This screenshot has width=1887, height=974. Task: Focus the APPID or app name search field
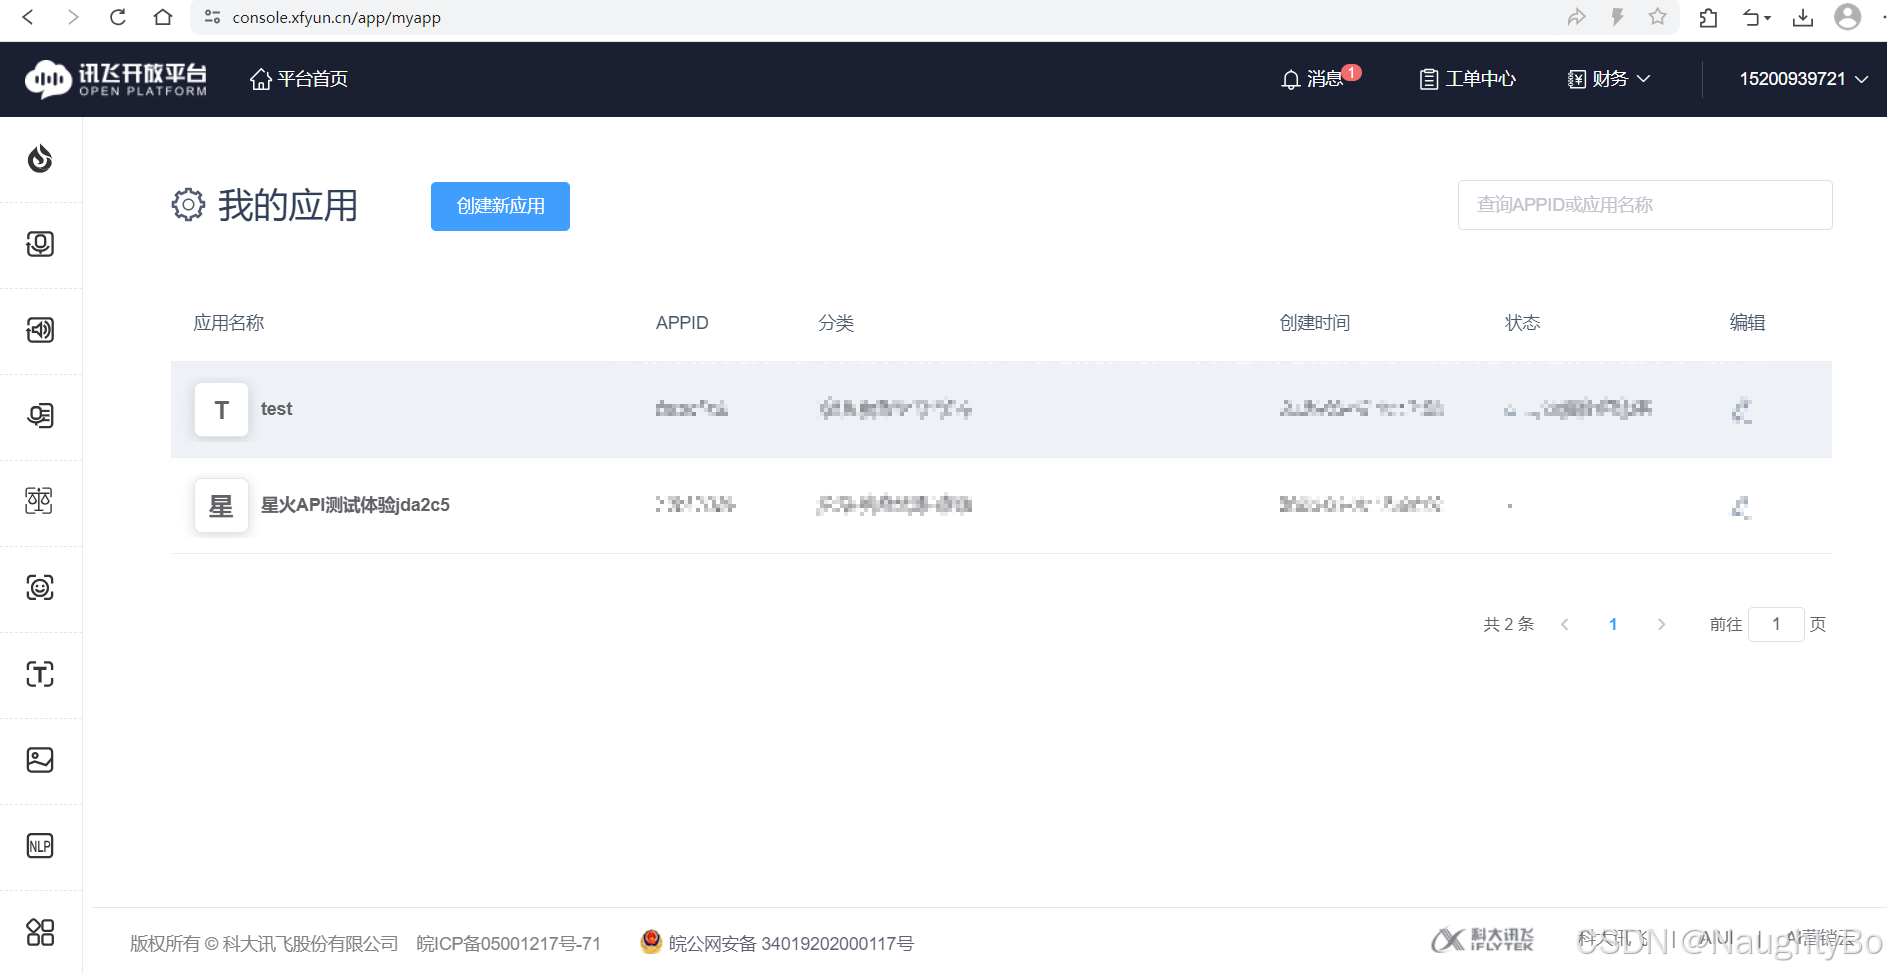pos(1645,205)
